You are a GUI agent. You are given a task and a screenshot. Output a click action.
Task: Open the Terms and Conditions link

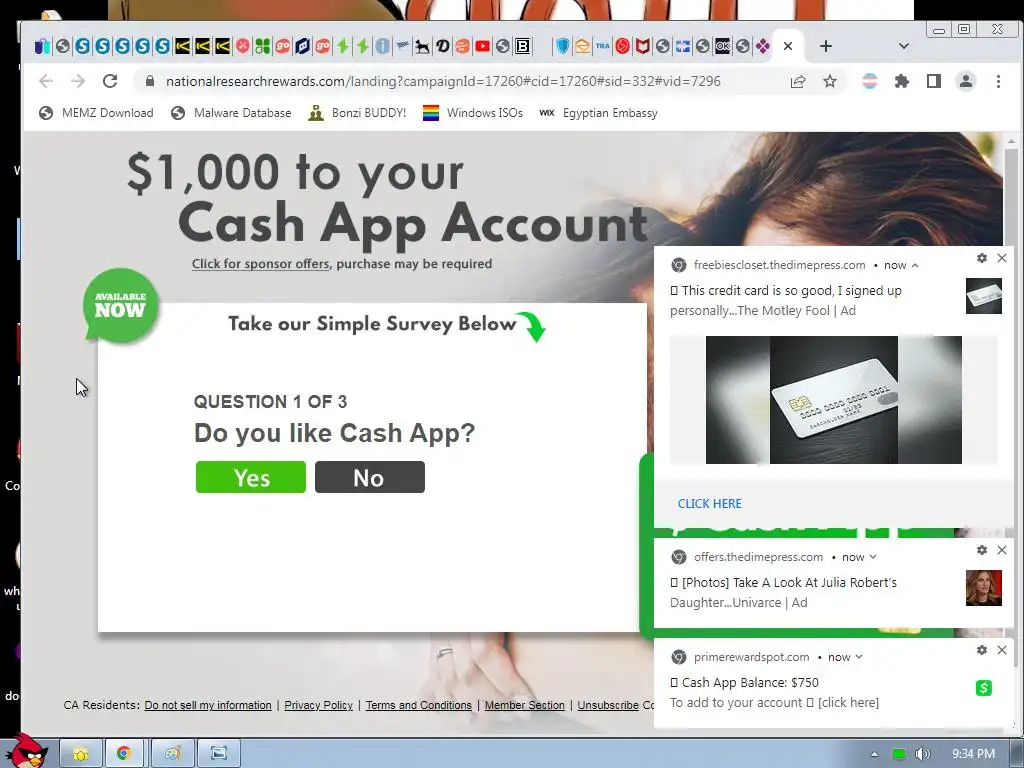(419, 705)
